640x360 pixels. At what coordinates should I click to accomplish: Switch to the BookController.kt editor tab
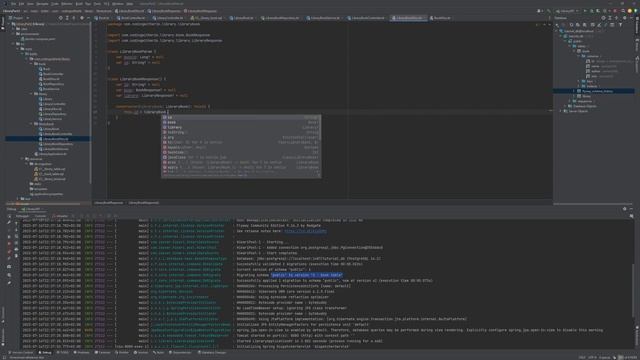[131, 18]
